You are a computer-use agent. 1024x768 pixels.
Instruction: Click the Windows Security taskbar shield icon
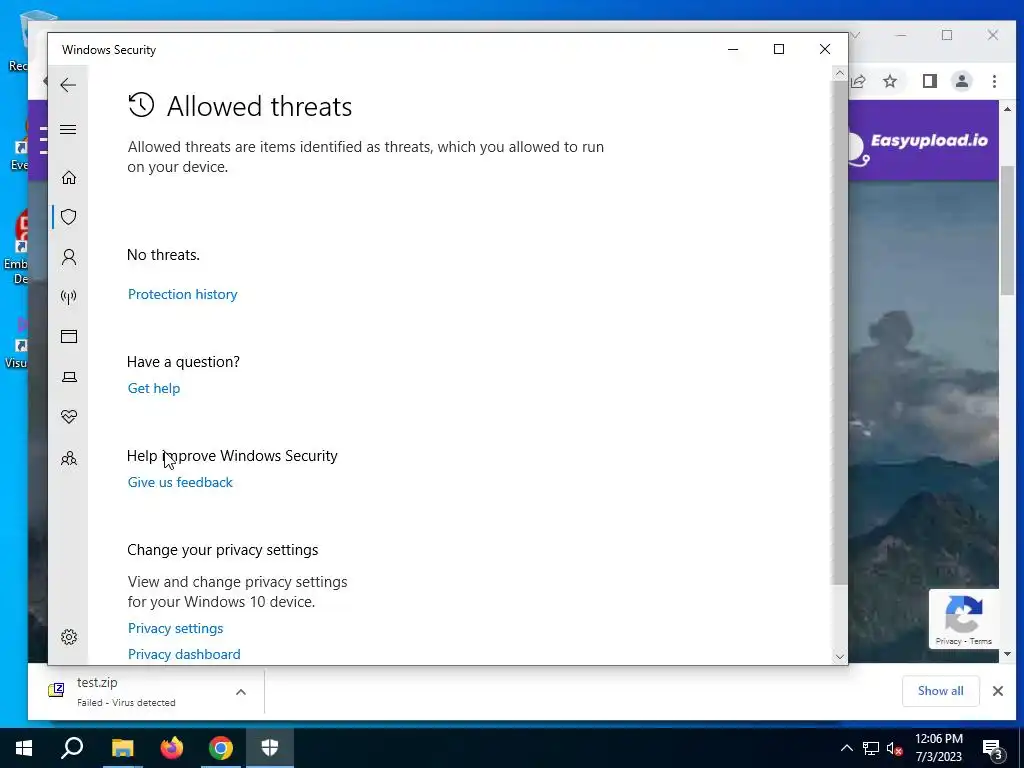[x=270, y=748]
